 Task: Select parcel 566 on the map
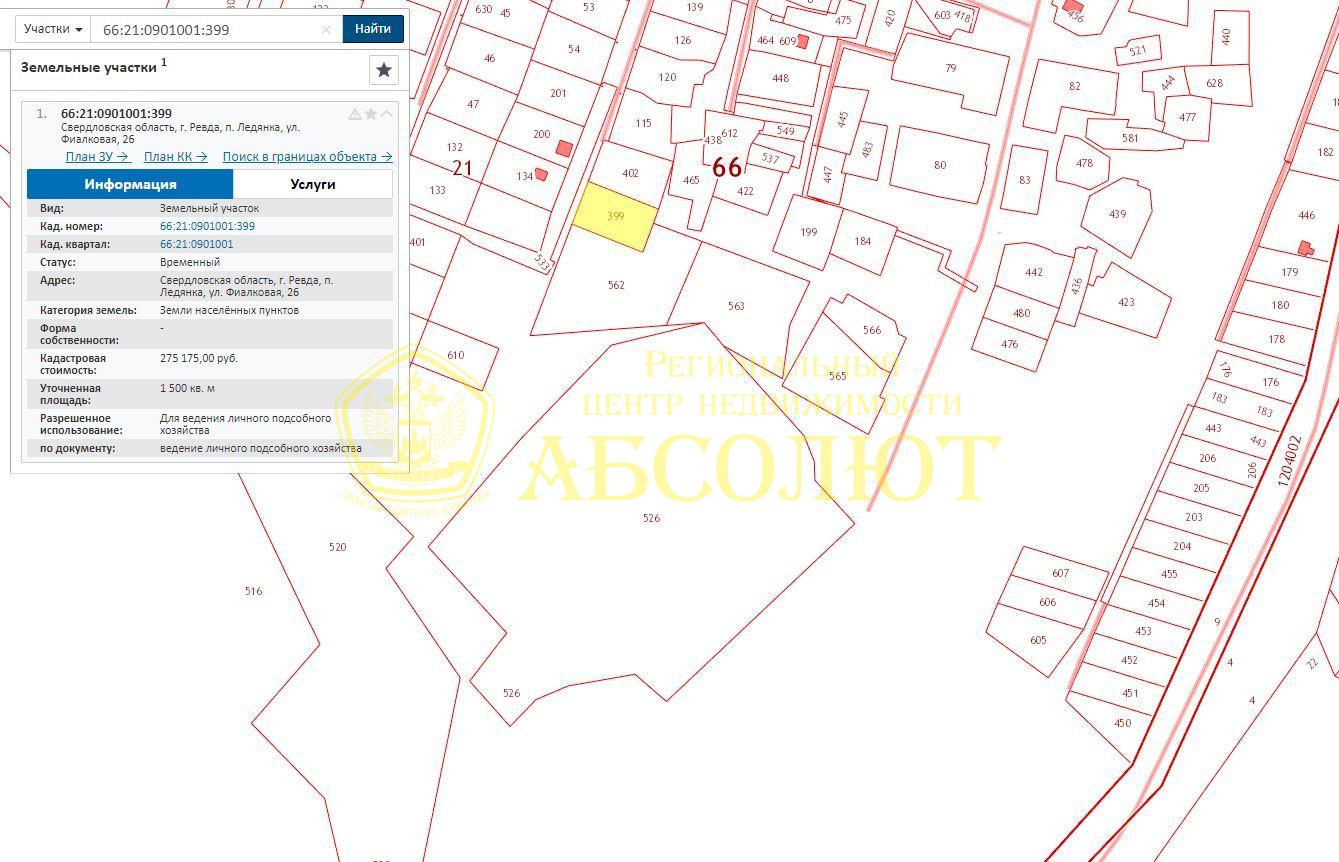(x=872, y=330)
